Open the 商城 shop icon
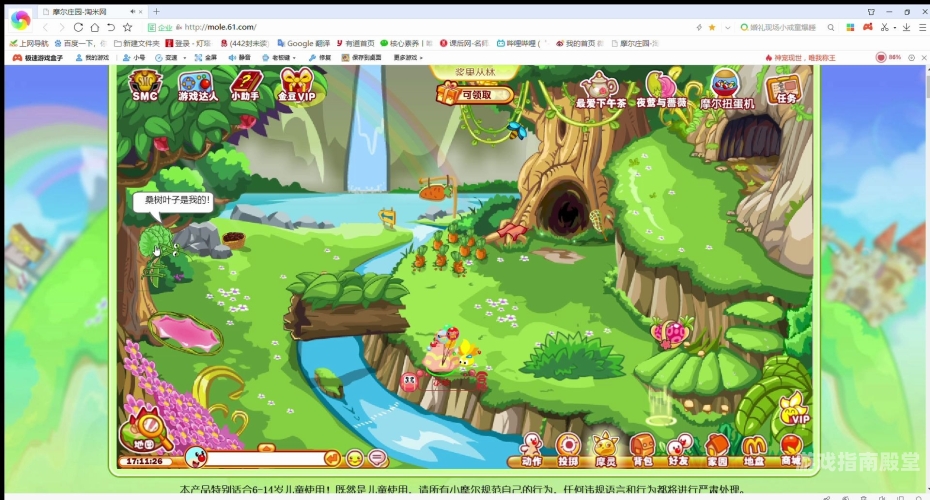Screen dimensions: 930x500 (791, 451)
